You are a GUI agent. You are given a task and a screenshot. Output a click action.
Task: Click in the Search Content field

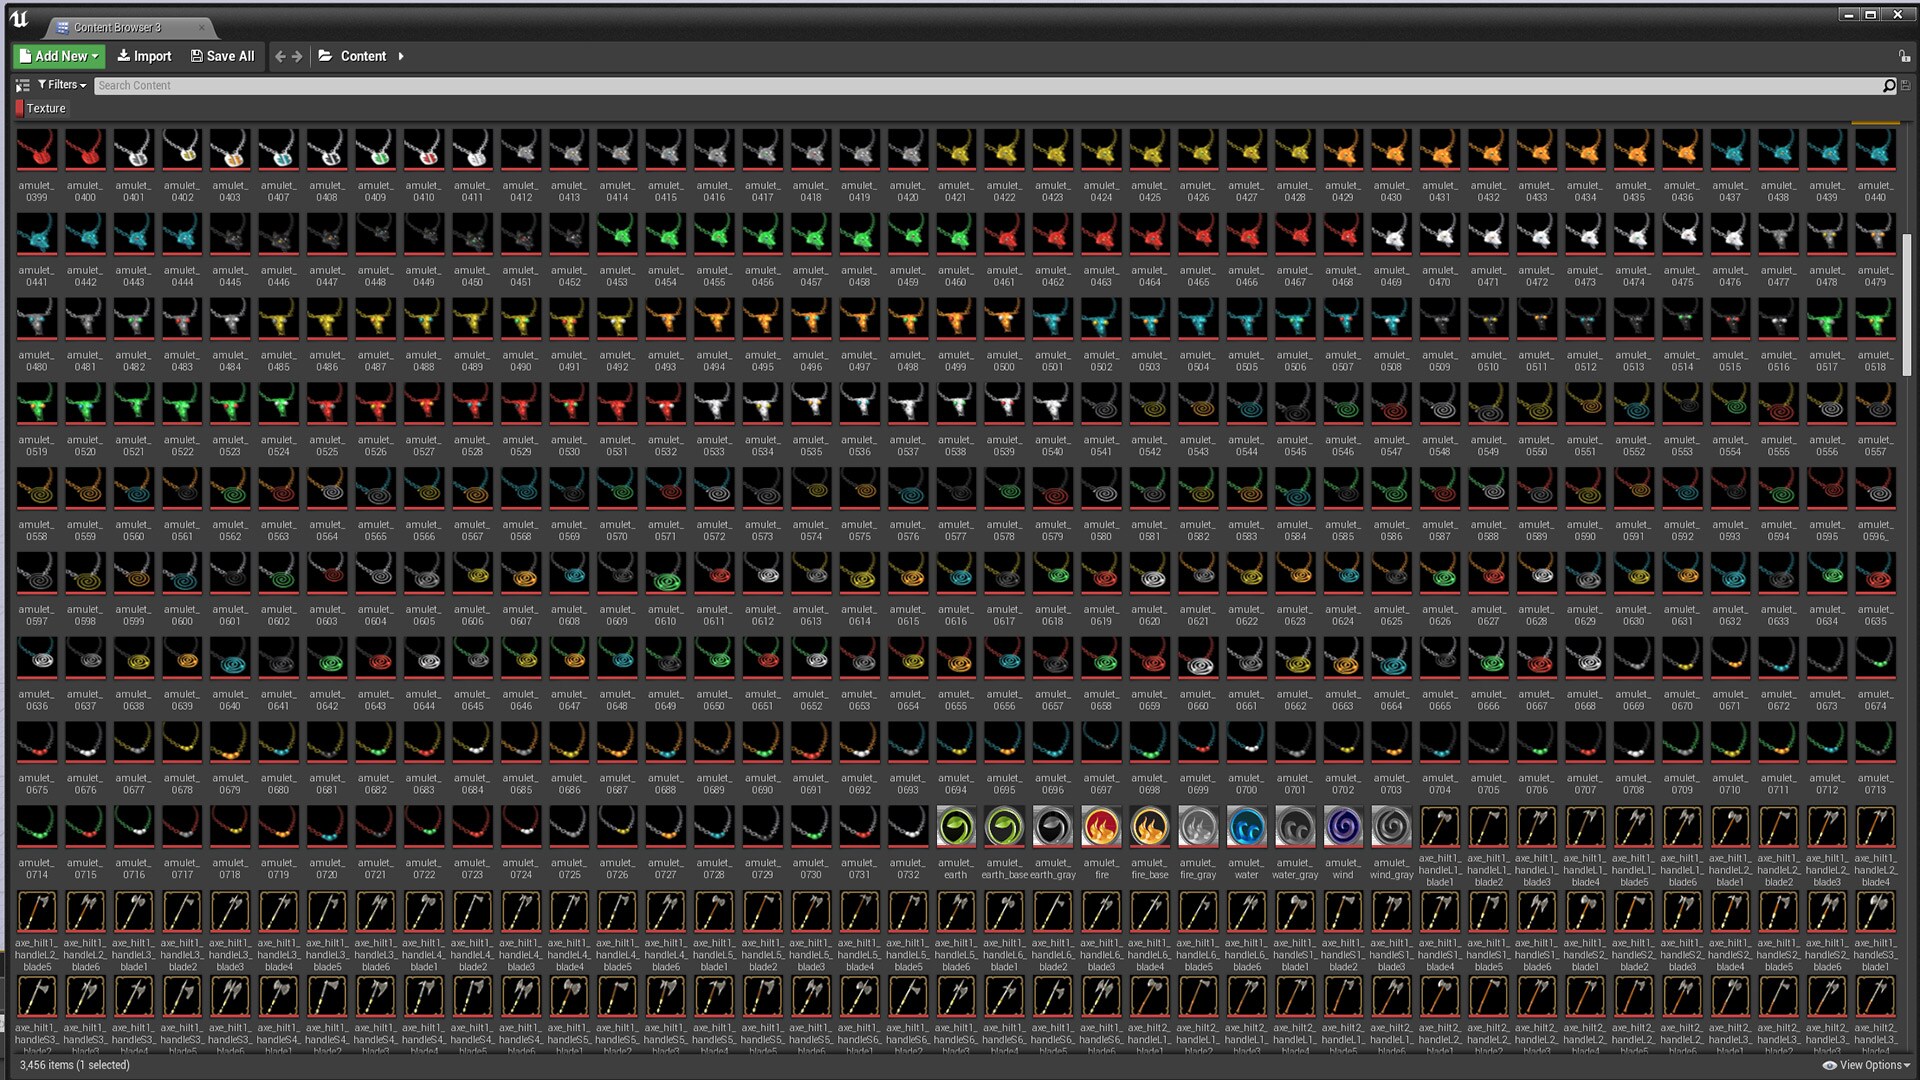pos(900,86)
